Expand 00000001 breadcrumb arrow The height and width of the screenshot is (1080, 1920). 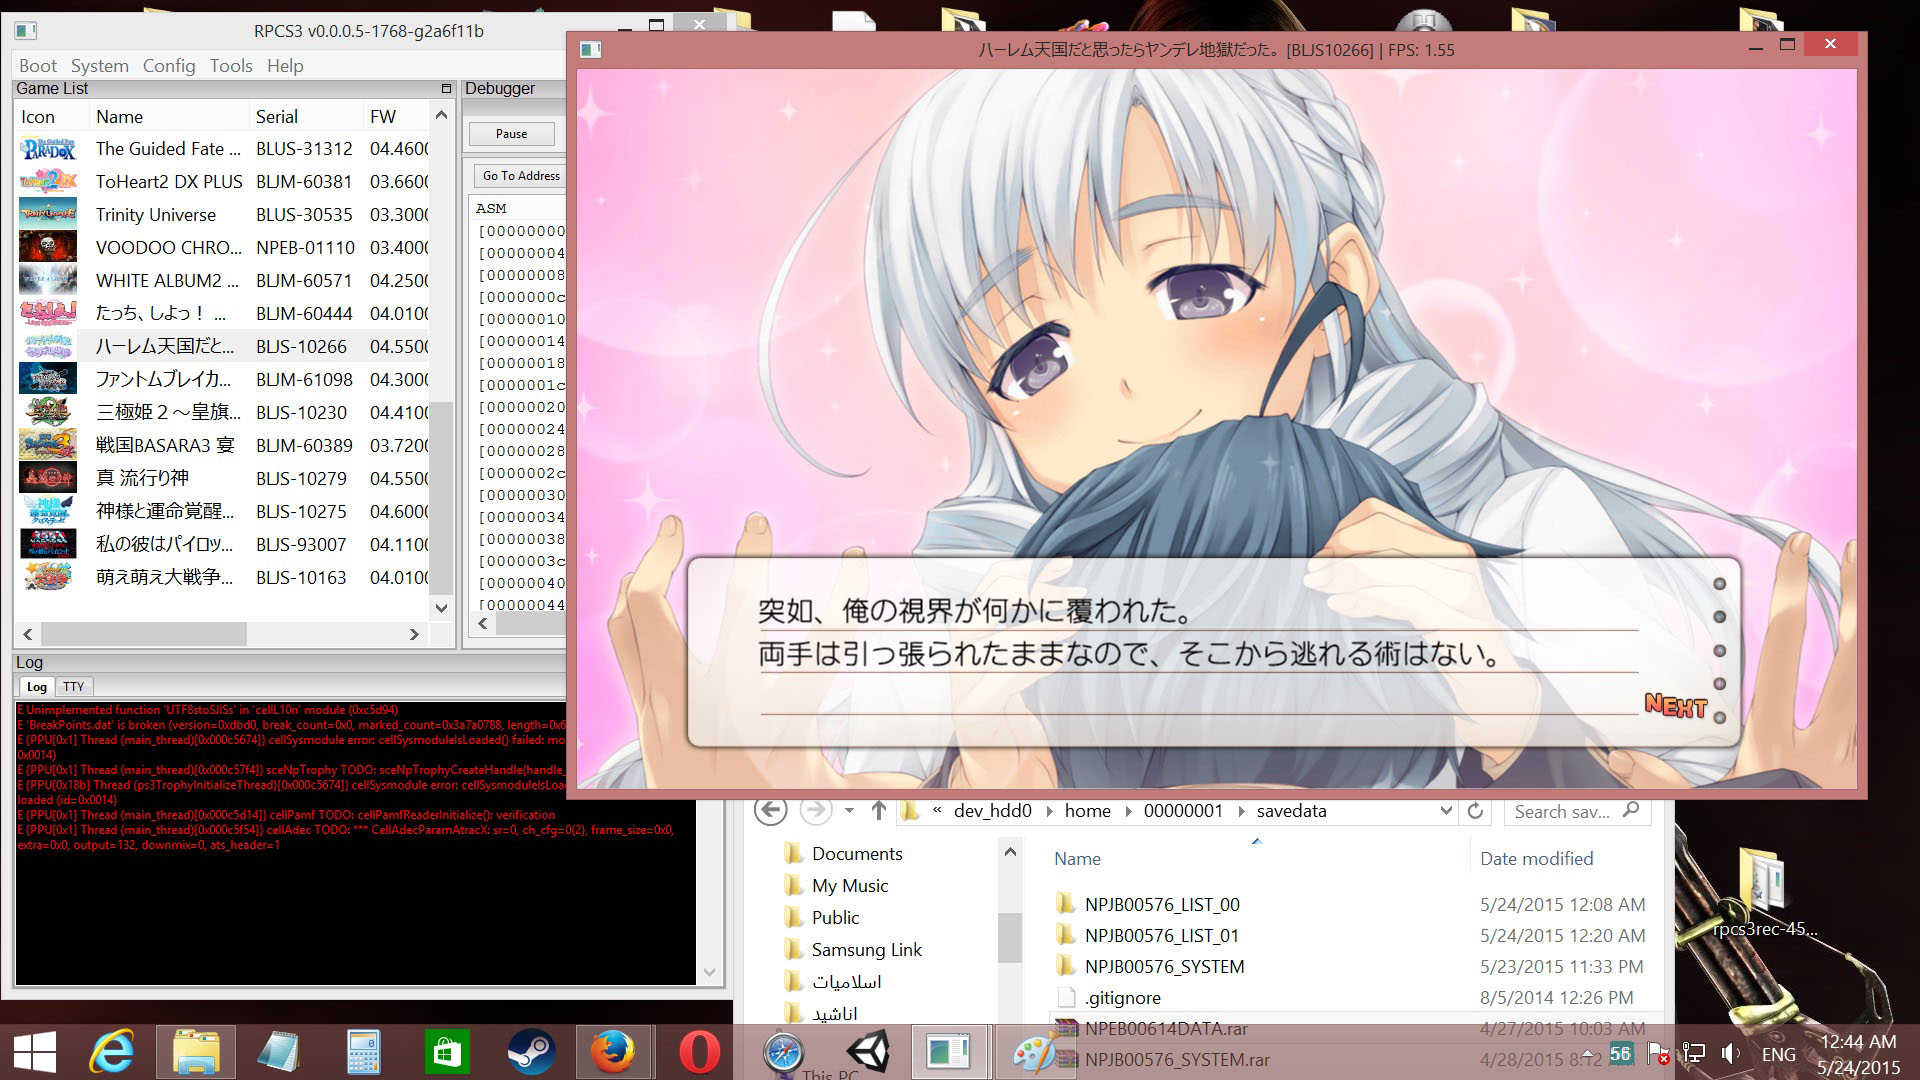point(1240,812)
